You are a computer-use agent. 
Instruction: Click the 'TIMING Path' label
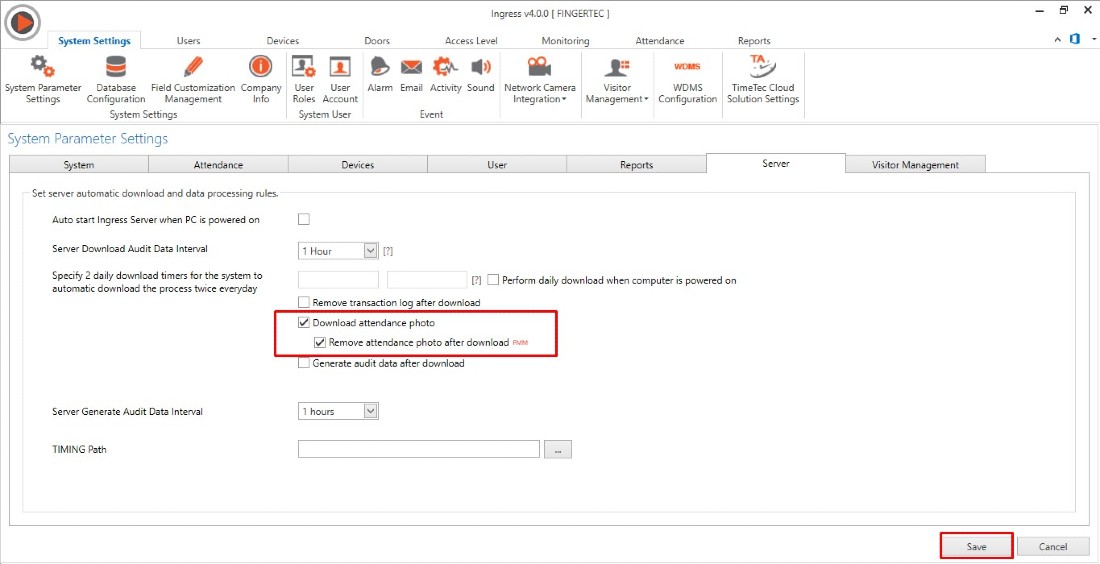tap(79, 449)
